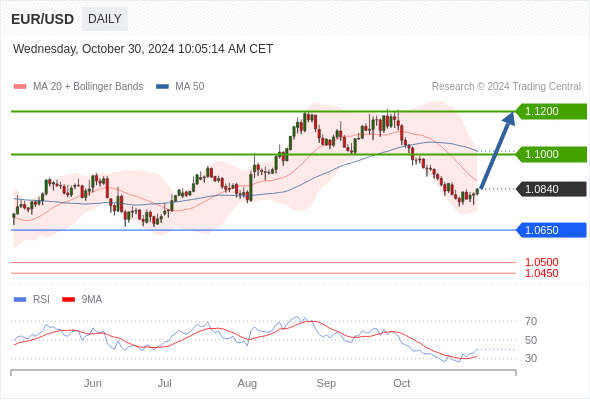Click the date and time stamp text
590x400 pixels.
(143, 49)
